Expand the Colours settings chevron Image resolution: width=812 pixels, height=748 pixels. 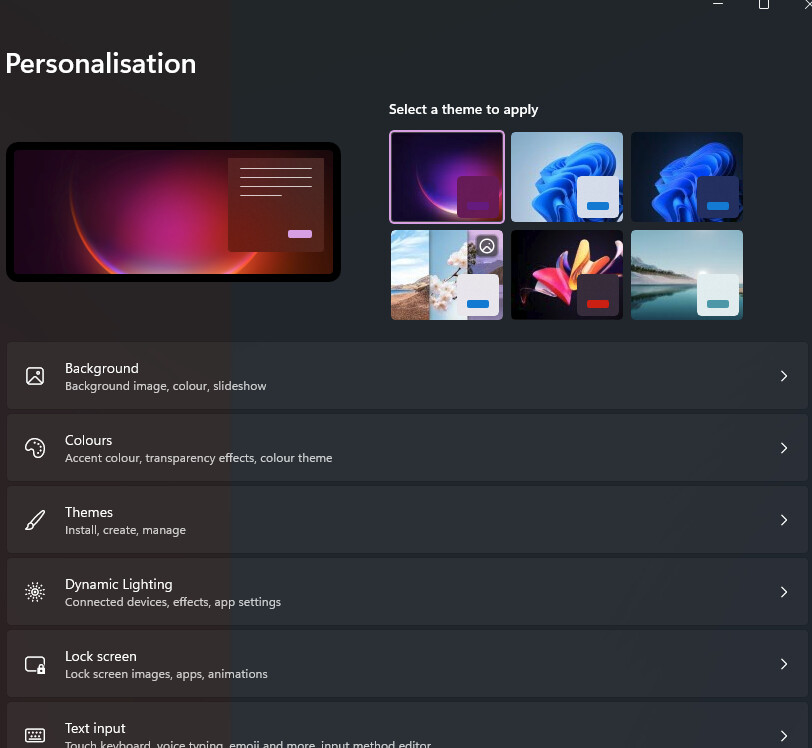coord(784,448)
